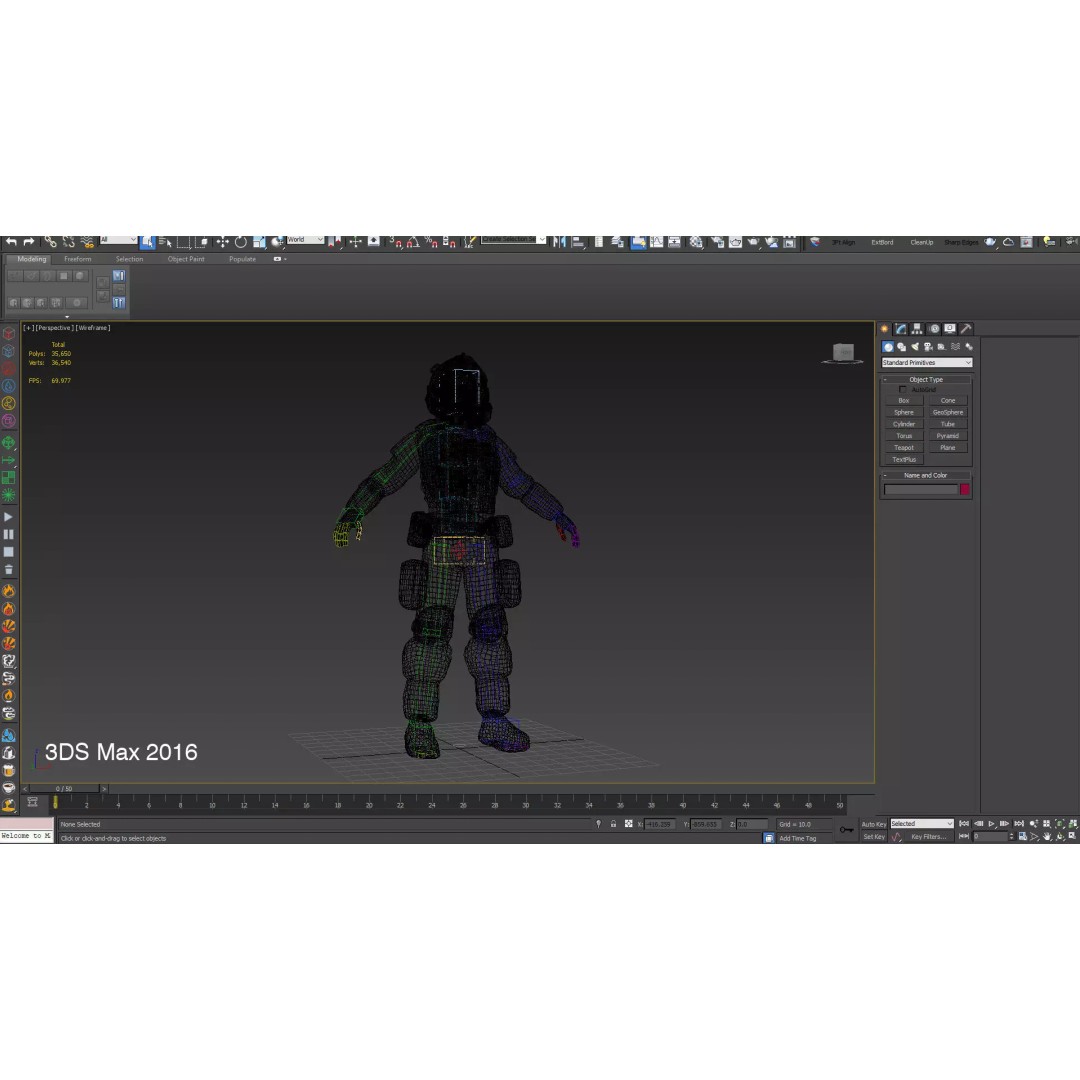Screen dimensions: 1080x1080
Task: Switch to the Modeling ribbon tab
Action: [x=32, y=259]
